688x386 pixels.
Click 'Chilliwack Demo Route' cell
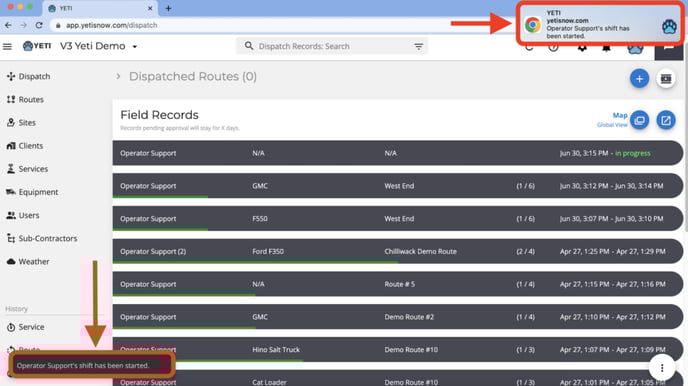pyautogui.click(x=420, y=251)
